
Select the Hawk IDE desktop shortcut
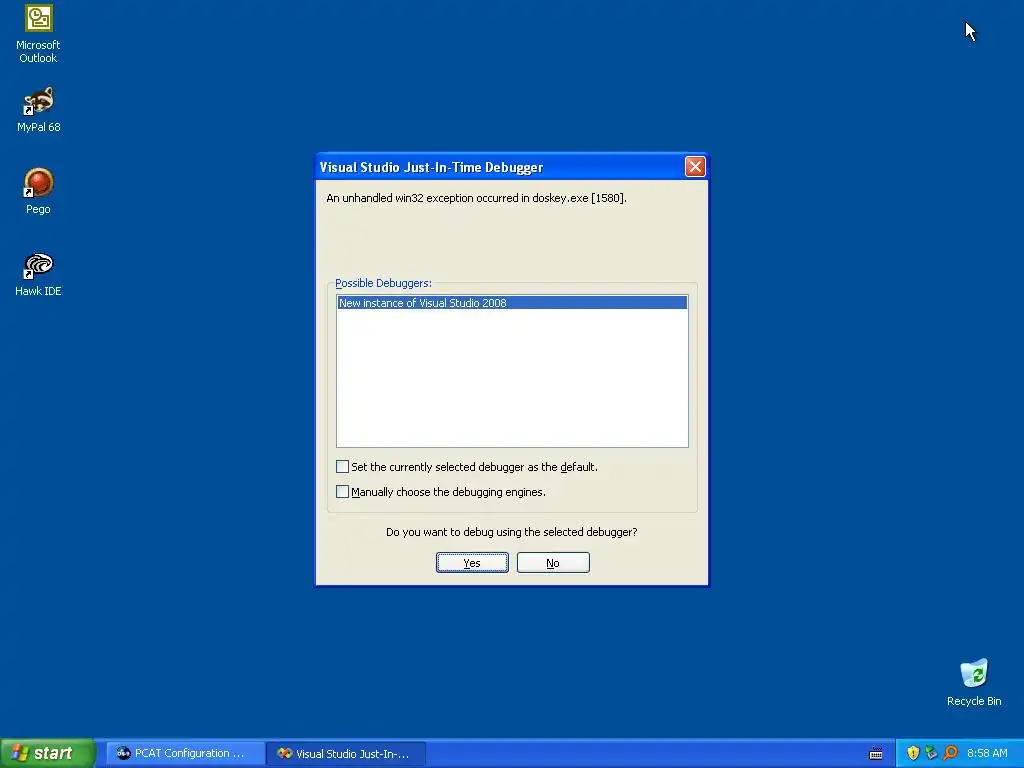tap(38, 274)
